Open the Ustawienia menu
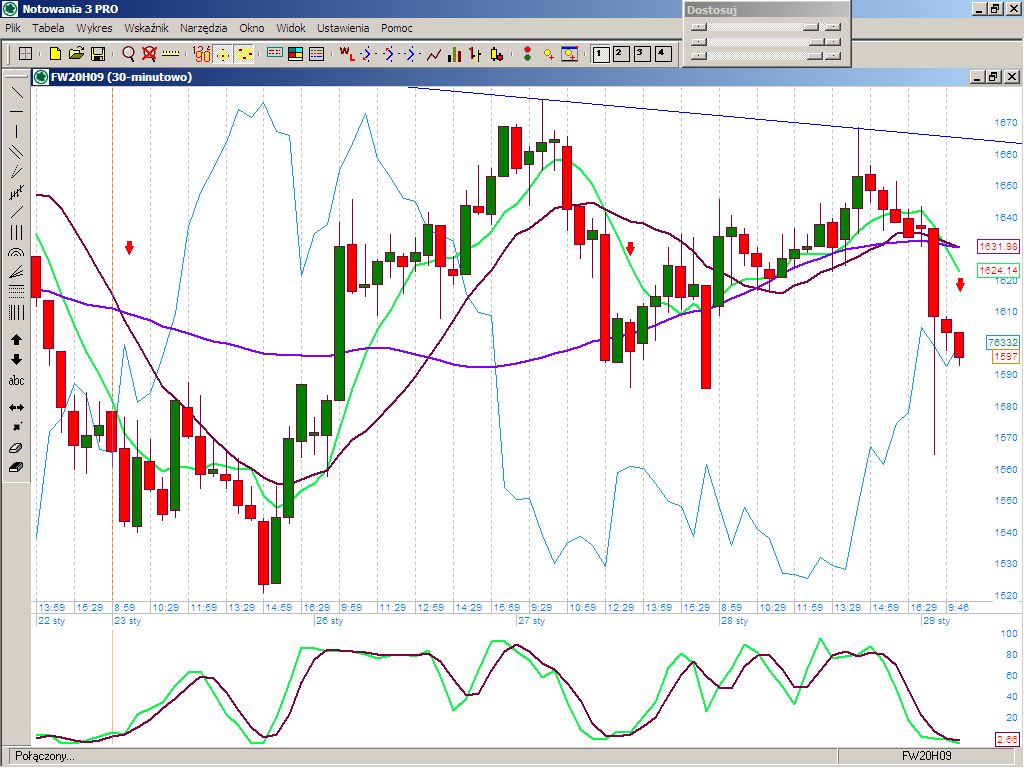1024x768 pixels. [x=343, y=28]
